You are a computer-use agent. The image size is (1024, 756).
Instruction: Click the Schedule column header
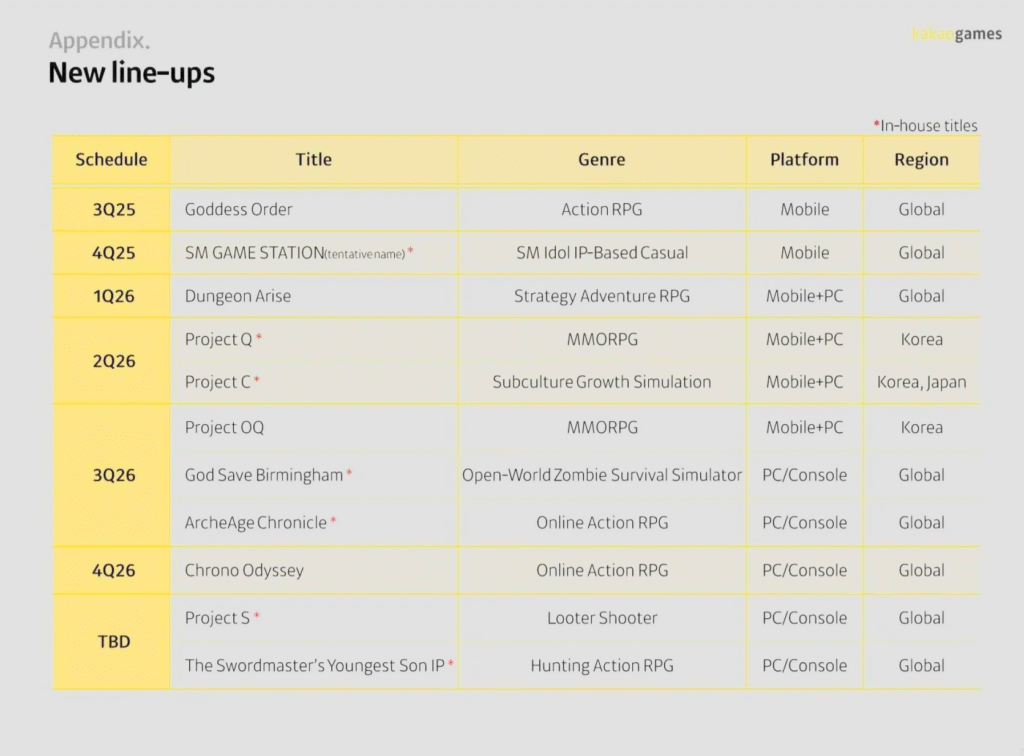click(x=111, y=159)
